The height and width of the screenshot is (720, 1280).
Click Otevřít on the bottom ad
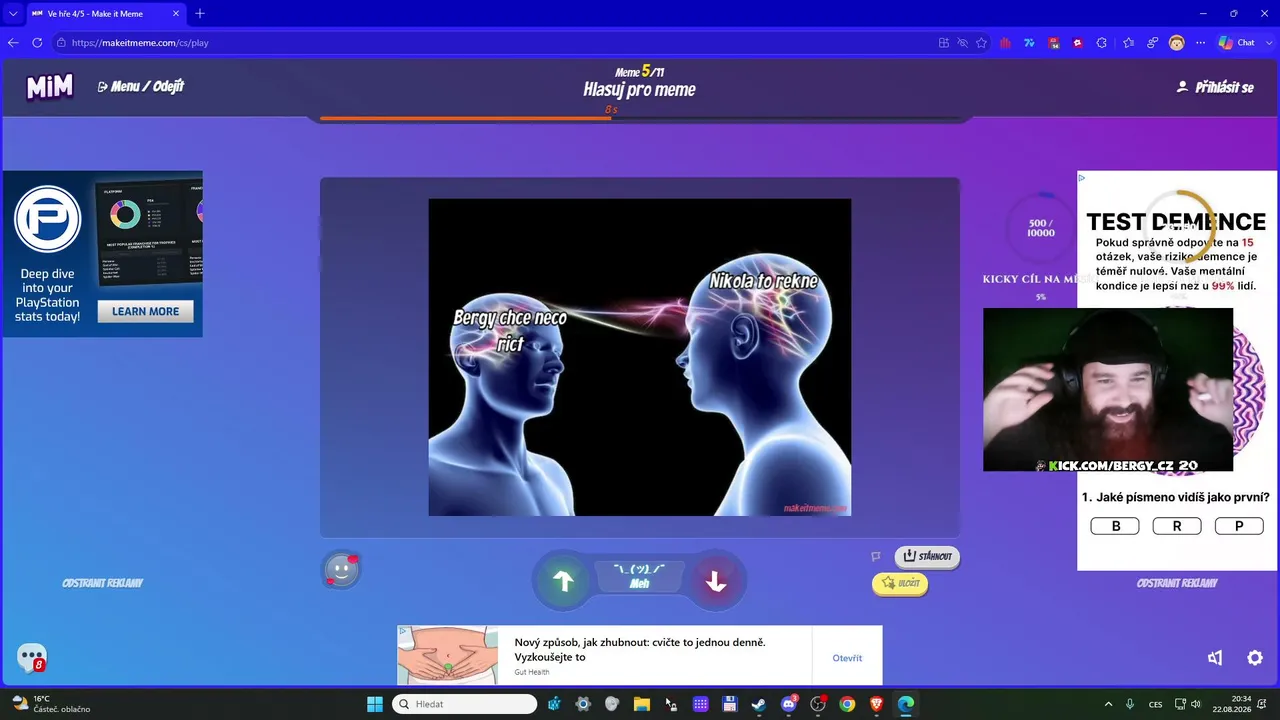(x=847, y=658)
